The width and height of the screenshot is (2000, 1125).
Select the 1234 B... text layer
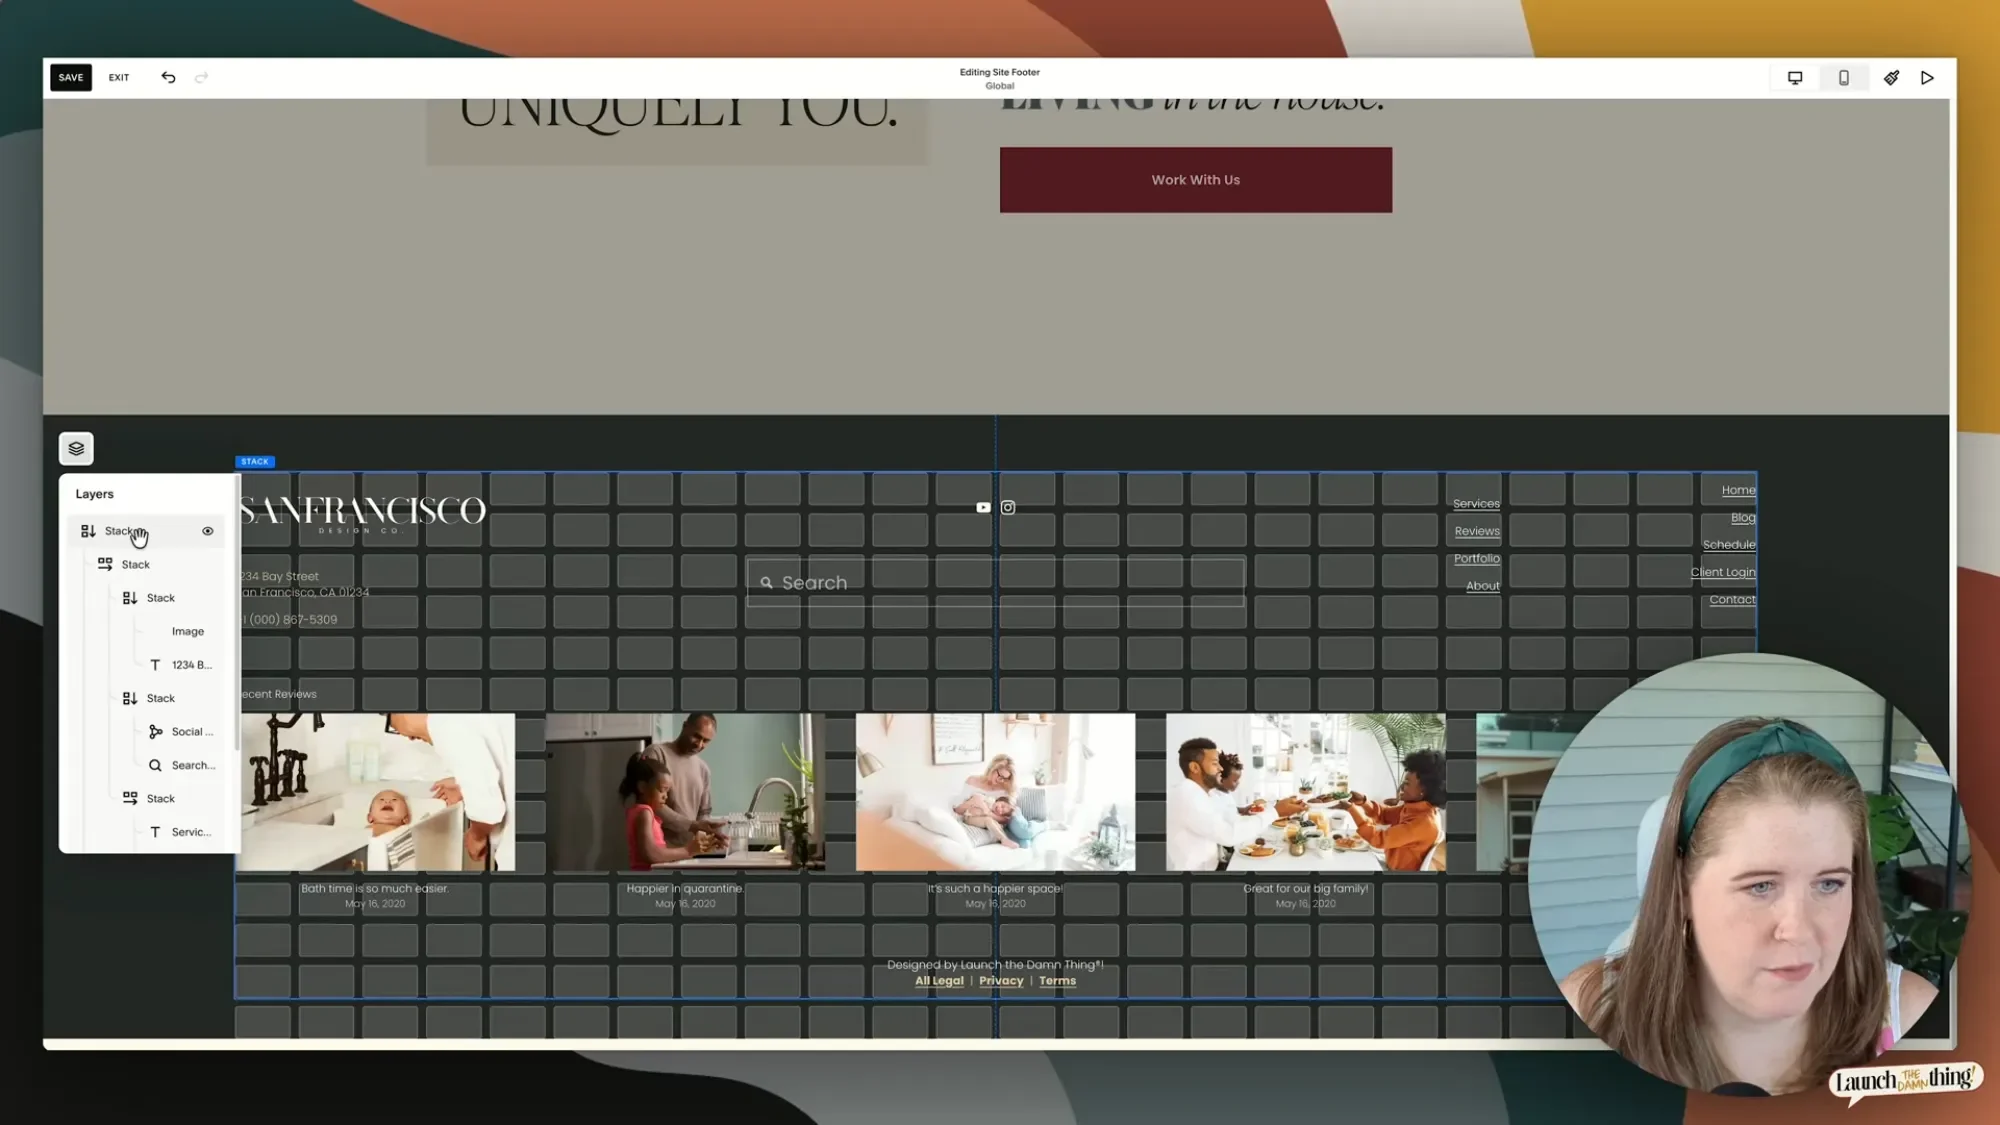[181, 665]
